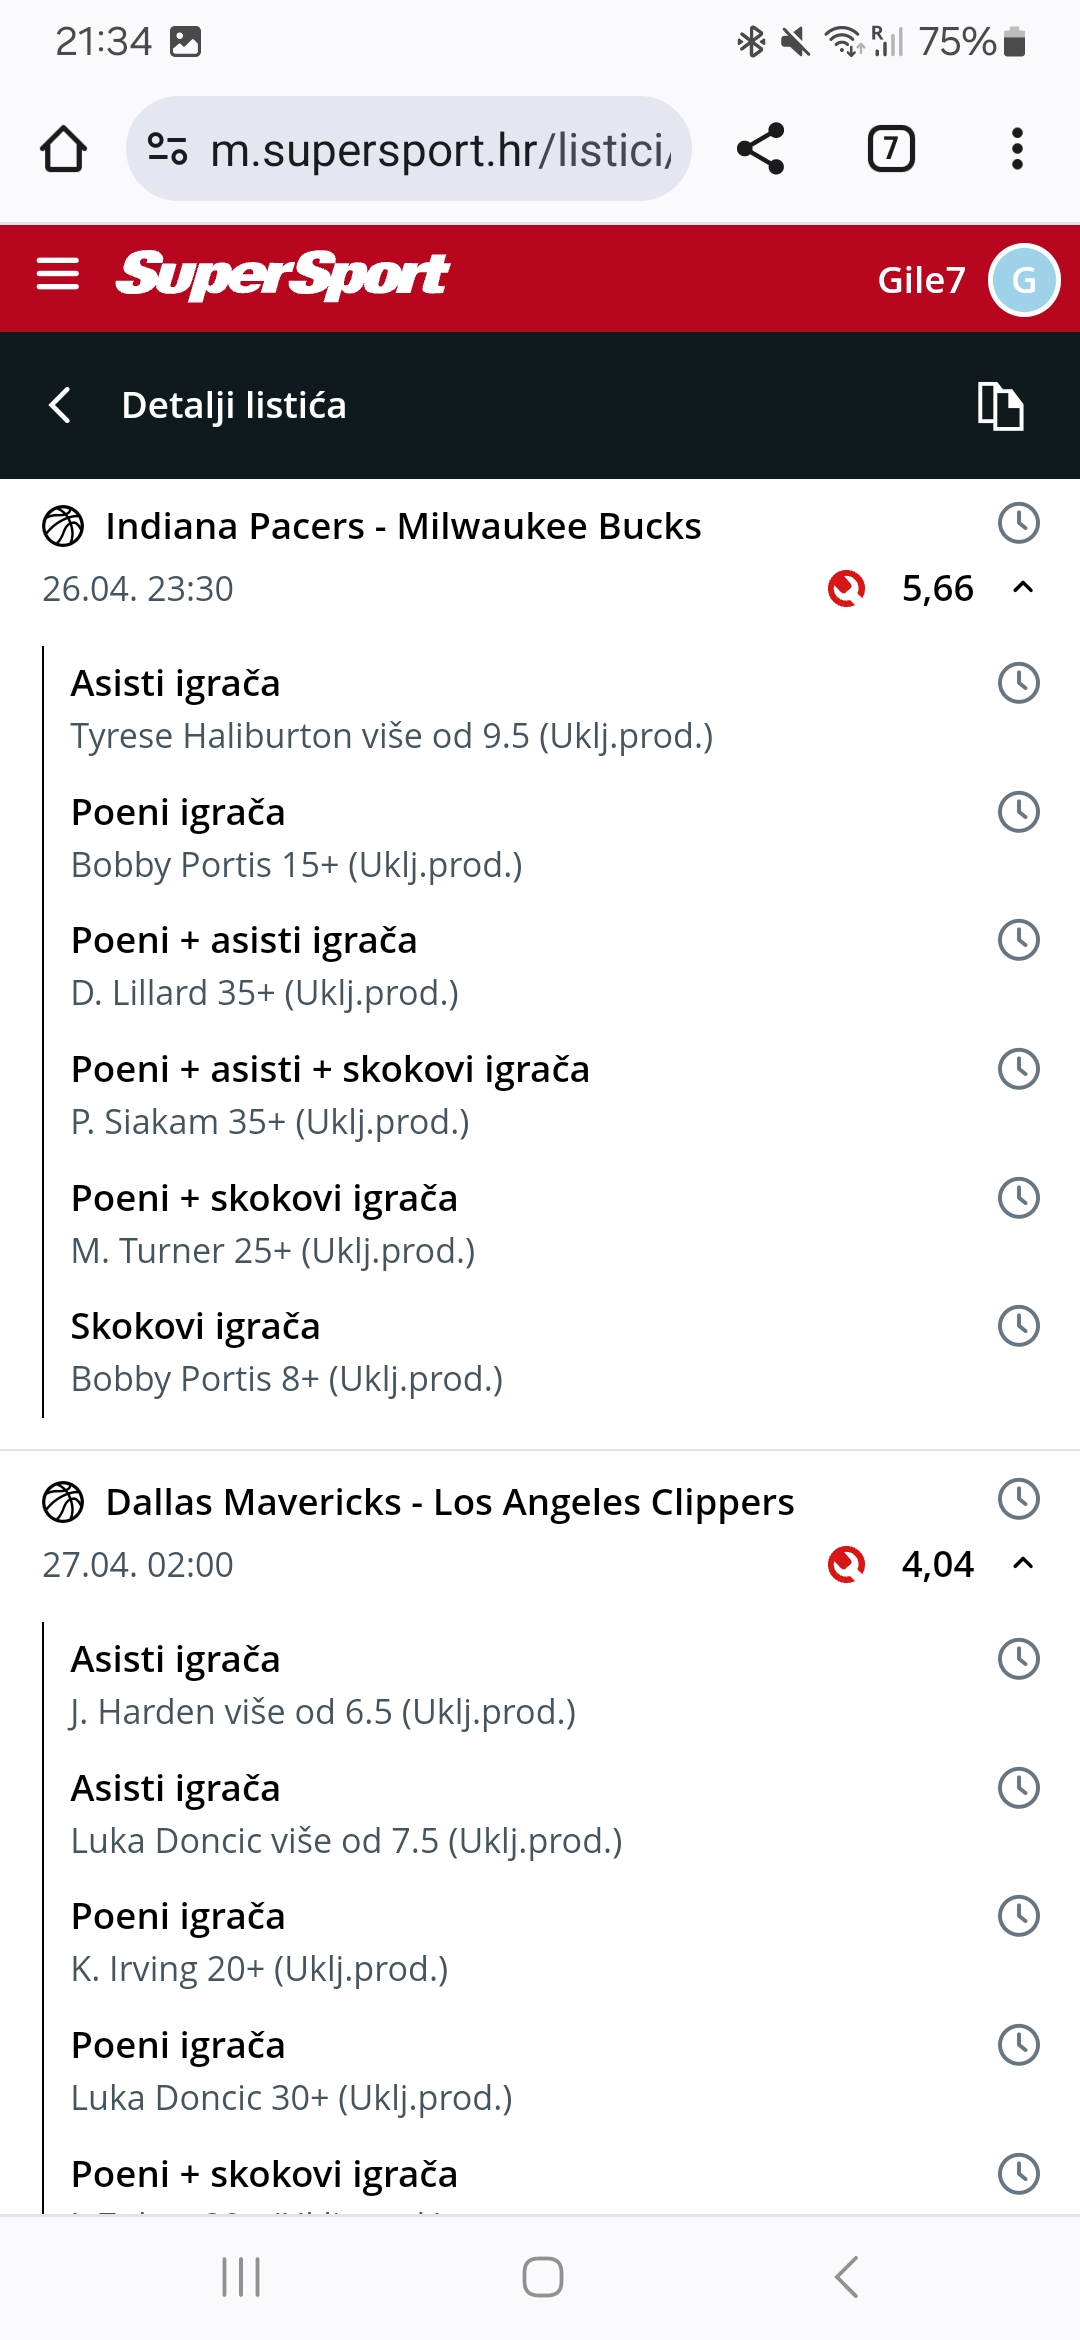The image size is (1080, 2340).
Task: Open the SuperSport hamburger menu
Action: click(x=58, y=274)
